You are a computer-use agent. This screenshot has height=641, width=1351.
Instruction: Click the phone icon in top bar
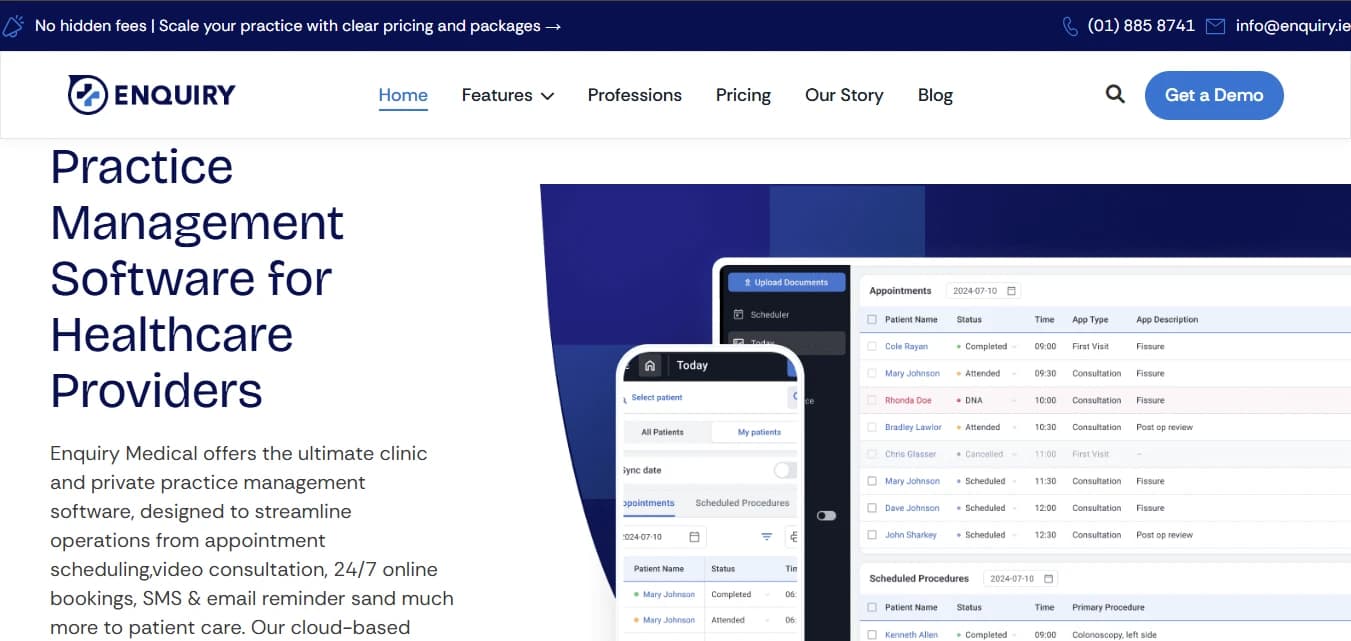pyautogui.click(x=1070, y=26)
